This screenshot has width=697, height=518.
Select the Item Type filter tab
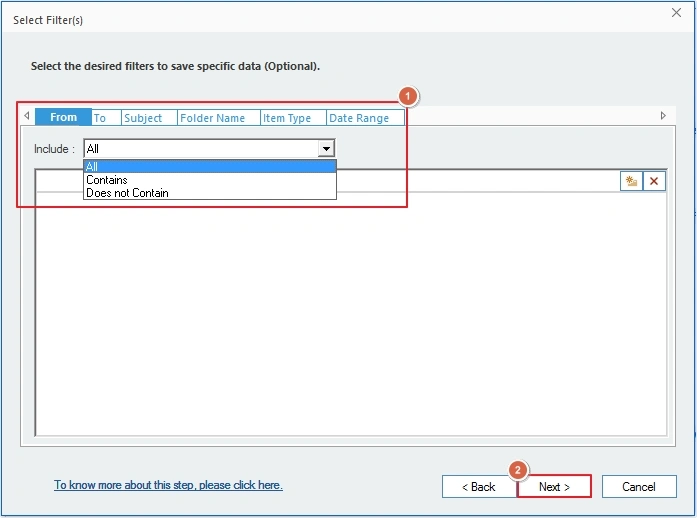coord(293,118)
